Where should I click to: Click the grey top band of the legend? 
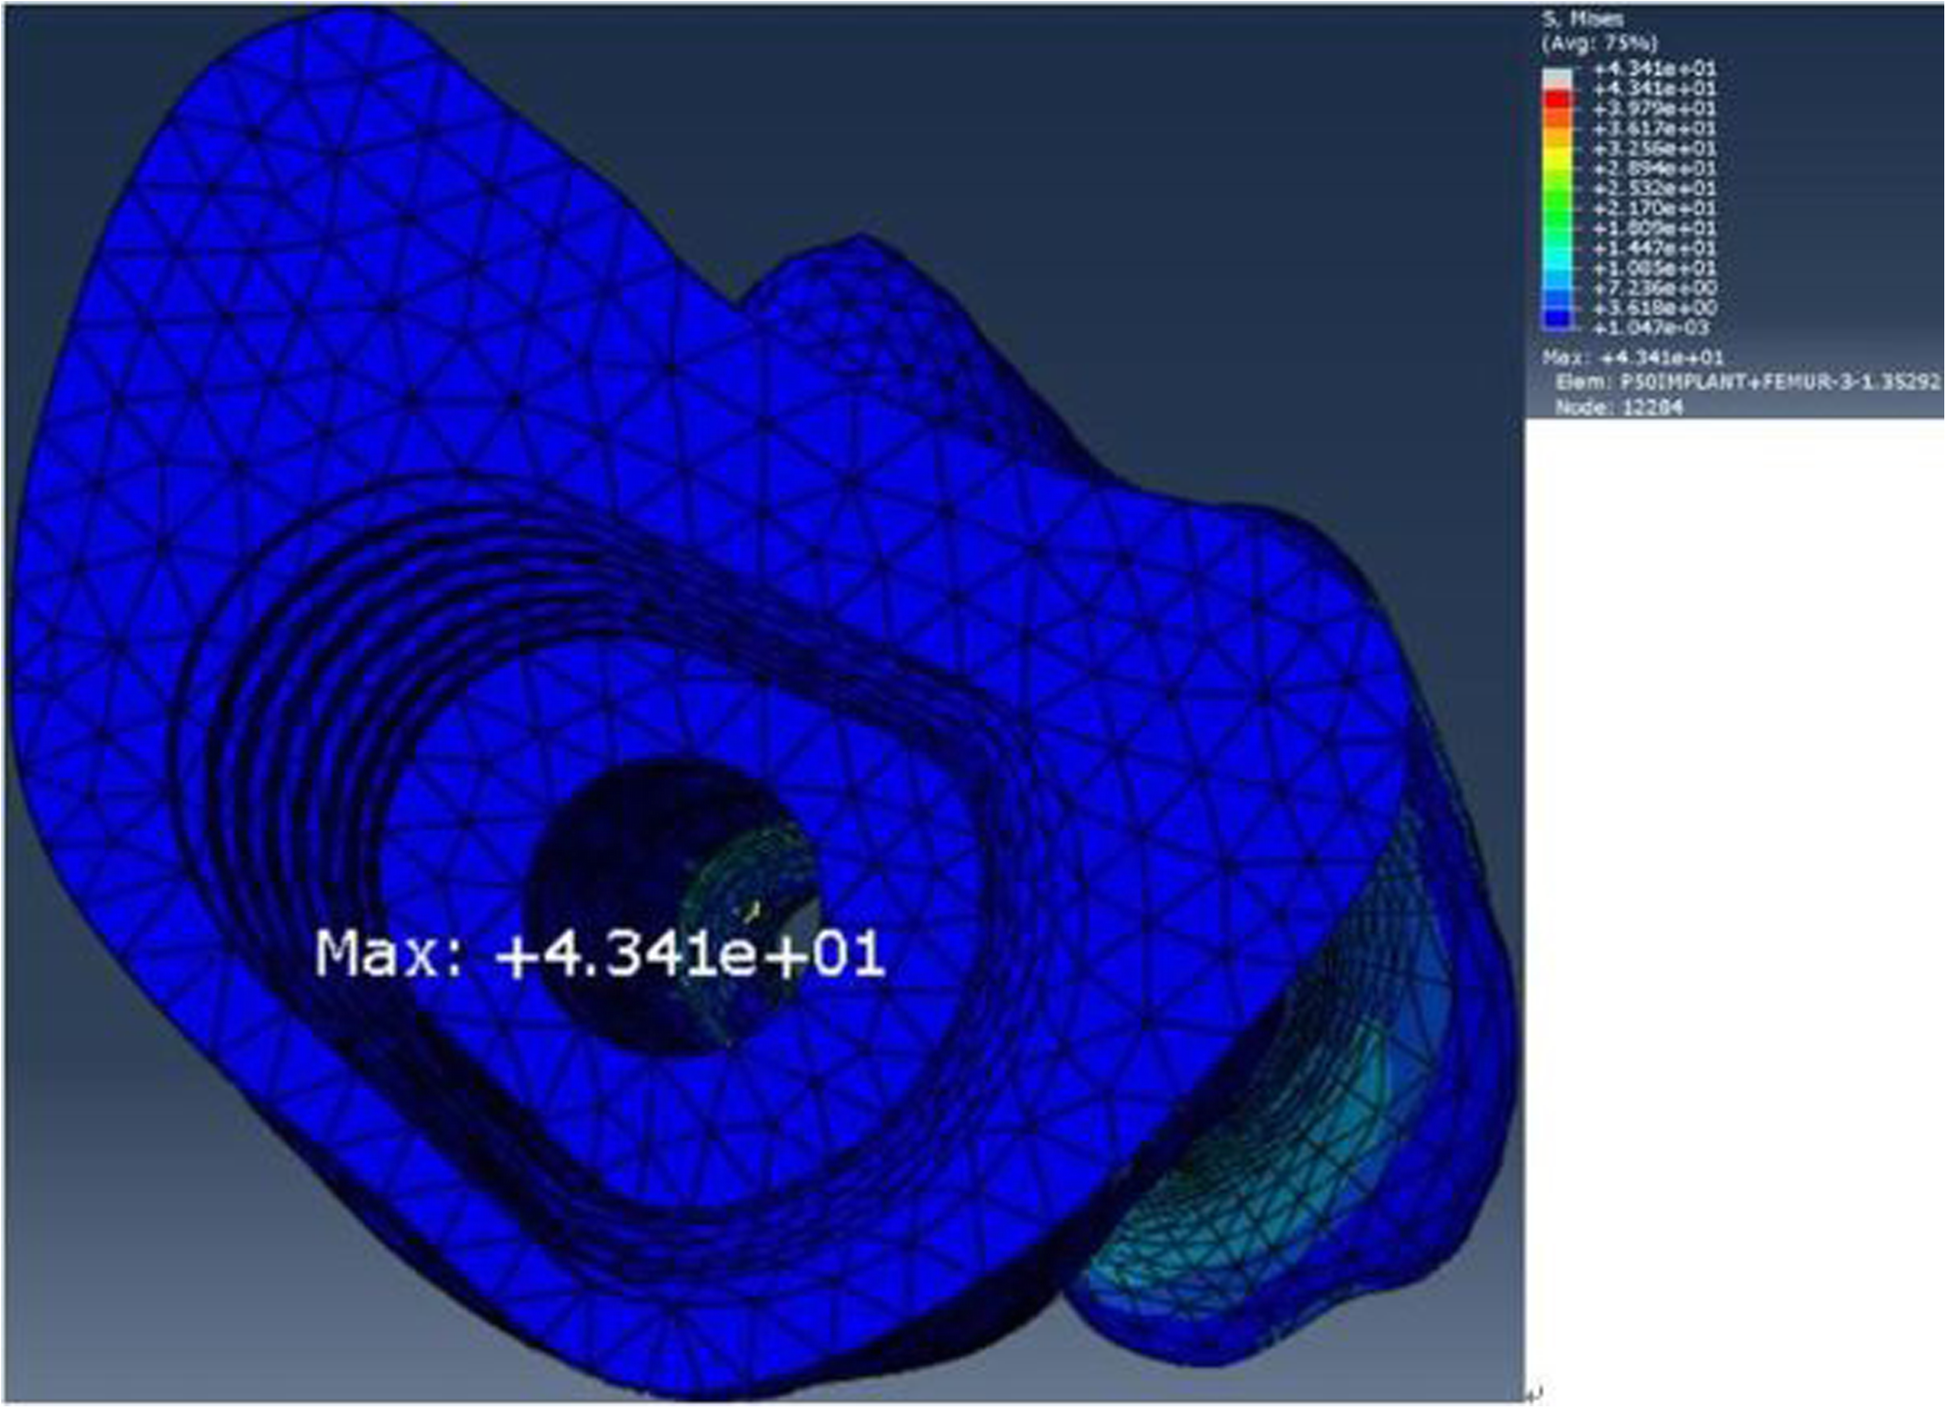(1557, 79)
